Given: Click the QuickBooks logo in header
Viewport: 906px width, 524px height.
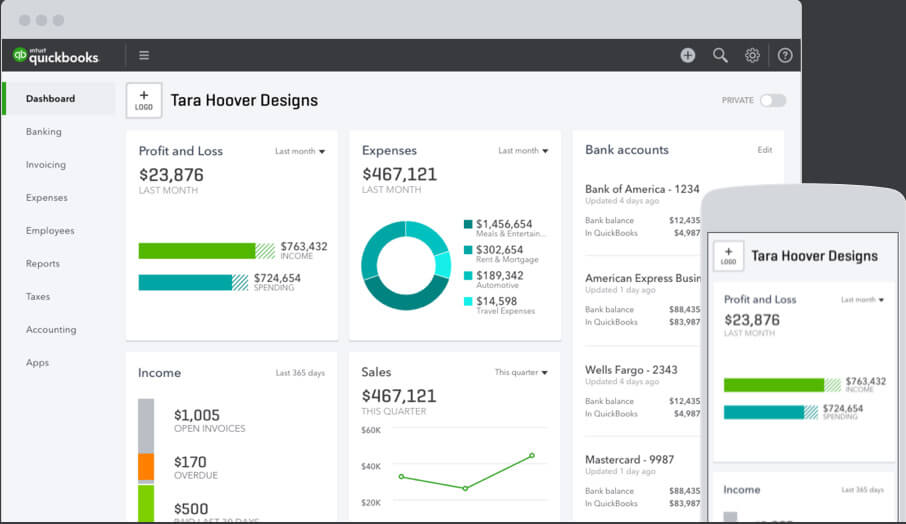Looking at the screenshot, I should pos(56,56).
